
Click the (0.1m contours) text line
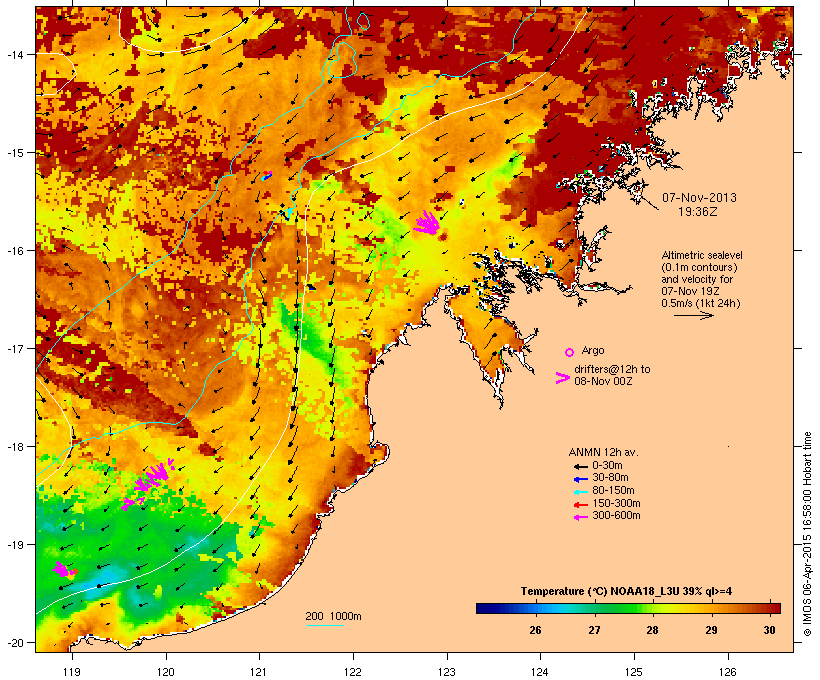(699, 267)
